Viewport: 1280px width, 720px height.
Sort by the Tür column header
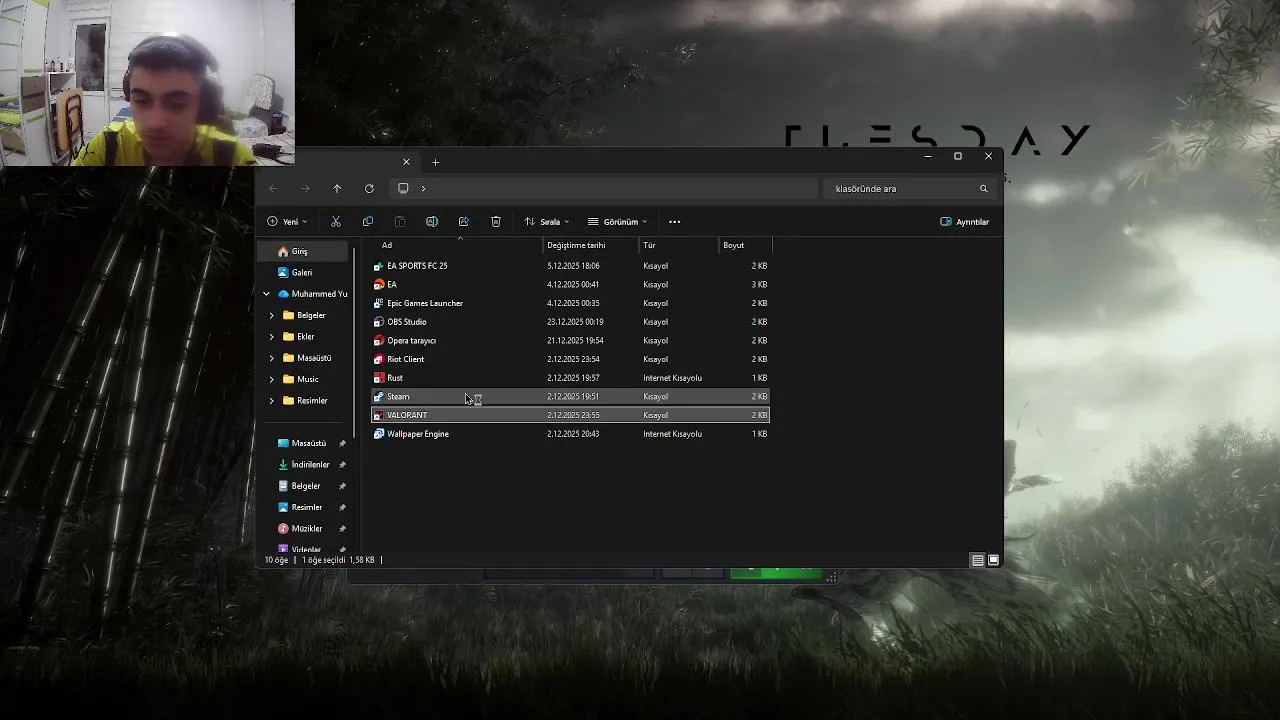point(678,245)
